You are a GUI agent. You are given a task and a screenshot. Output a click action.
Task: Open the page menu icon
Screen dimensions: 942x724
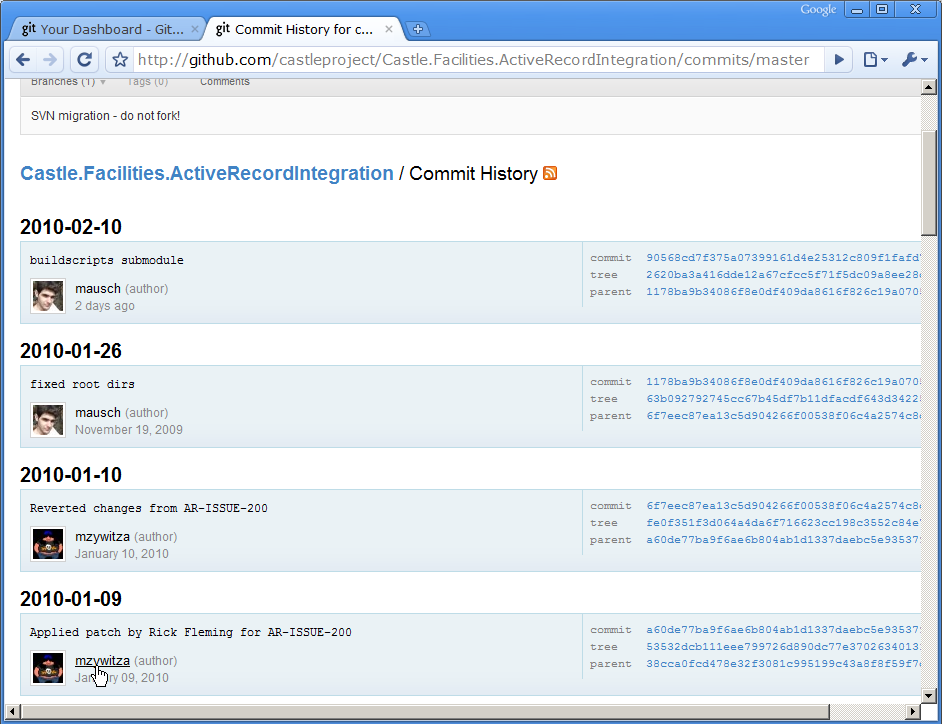coord(875,59)
